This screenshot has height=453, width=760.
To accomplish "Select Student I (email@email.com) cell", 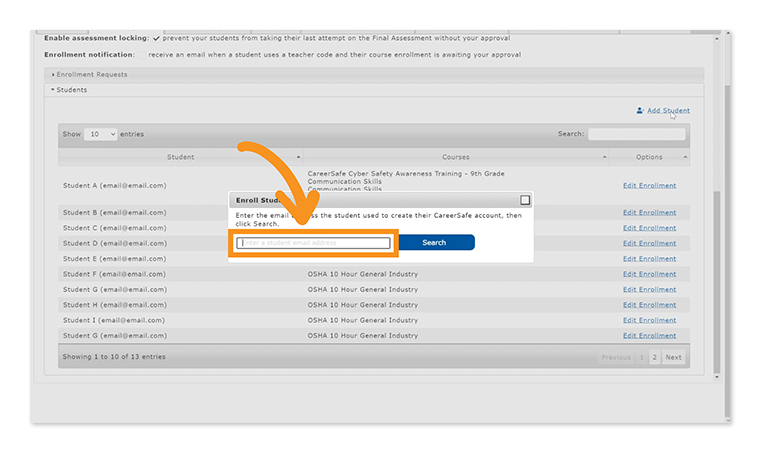I will [x=113, y=320].
